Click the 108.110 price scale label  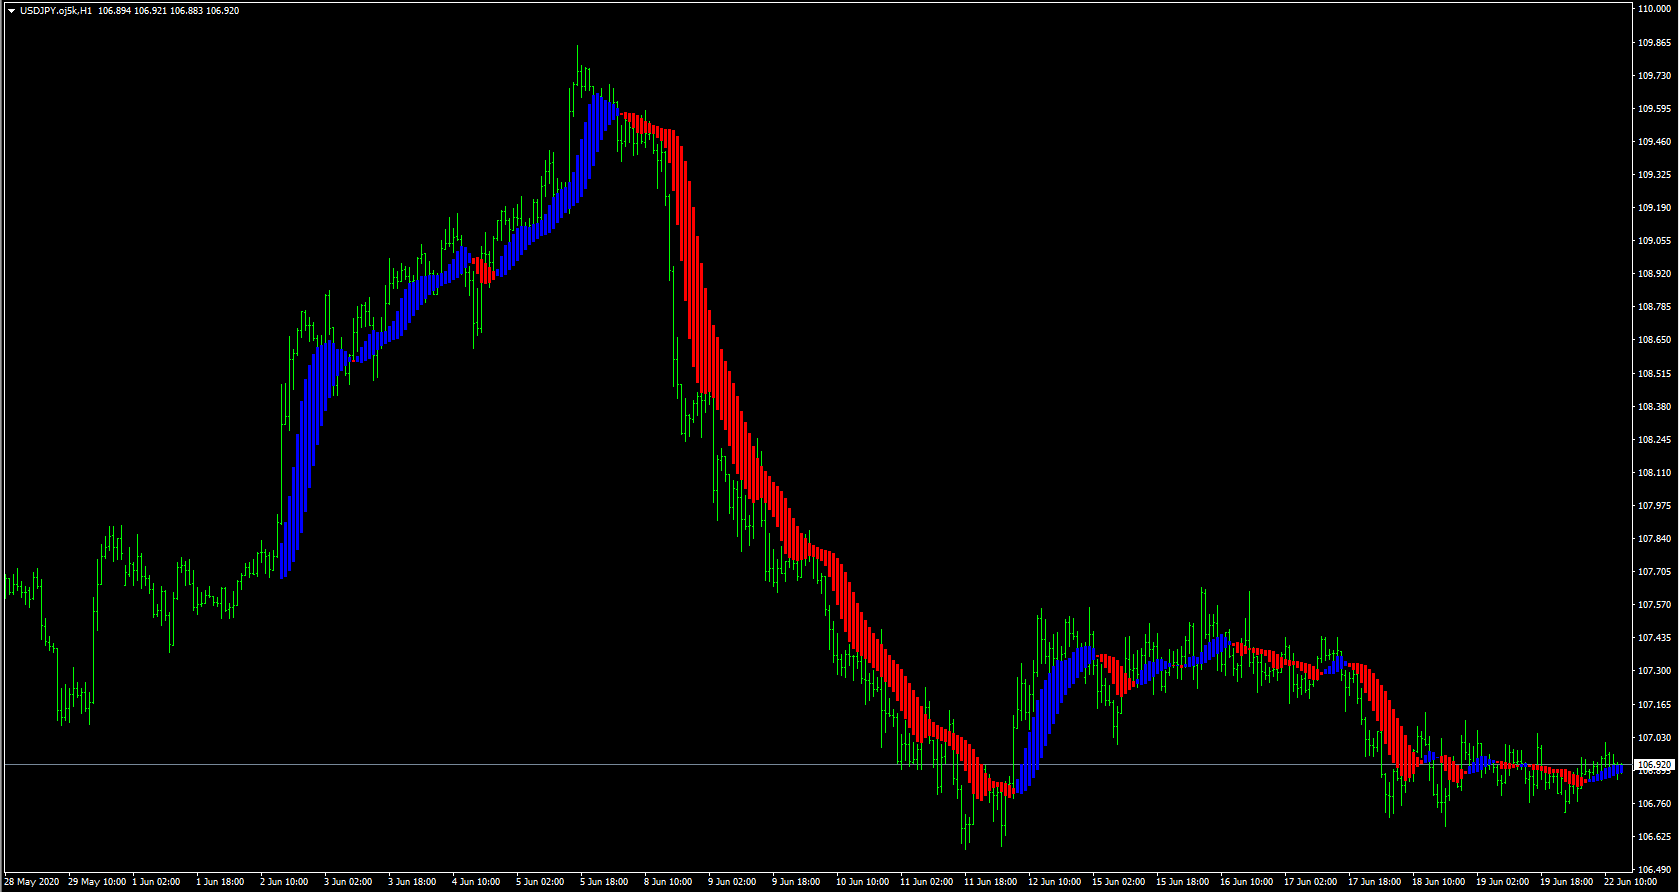coord(1654,472)
